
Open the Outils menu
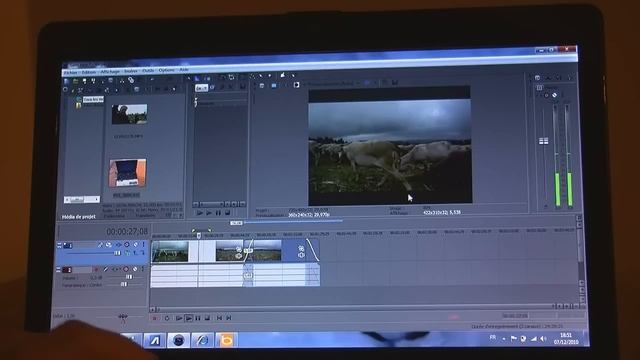pyautogui.click(x=148, y=71)
